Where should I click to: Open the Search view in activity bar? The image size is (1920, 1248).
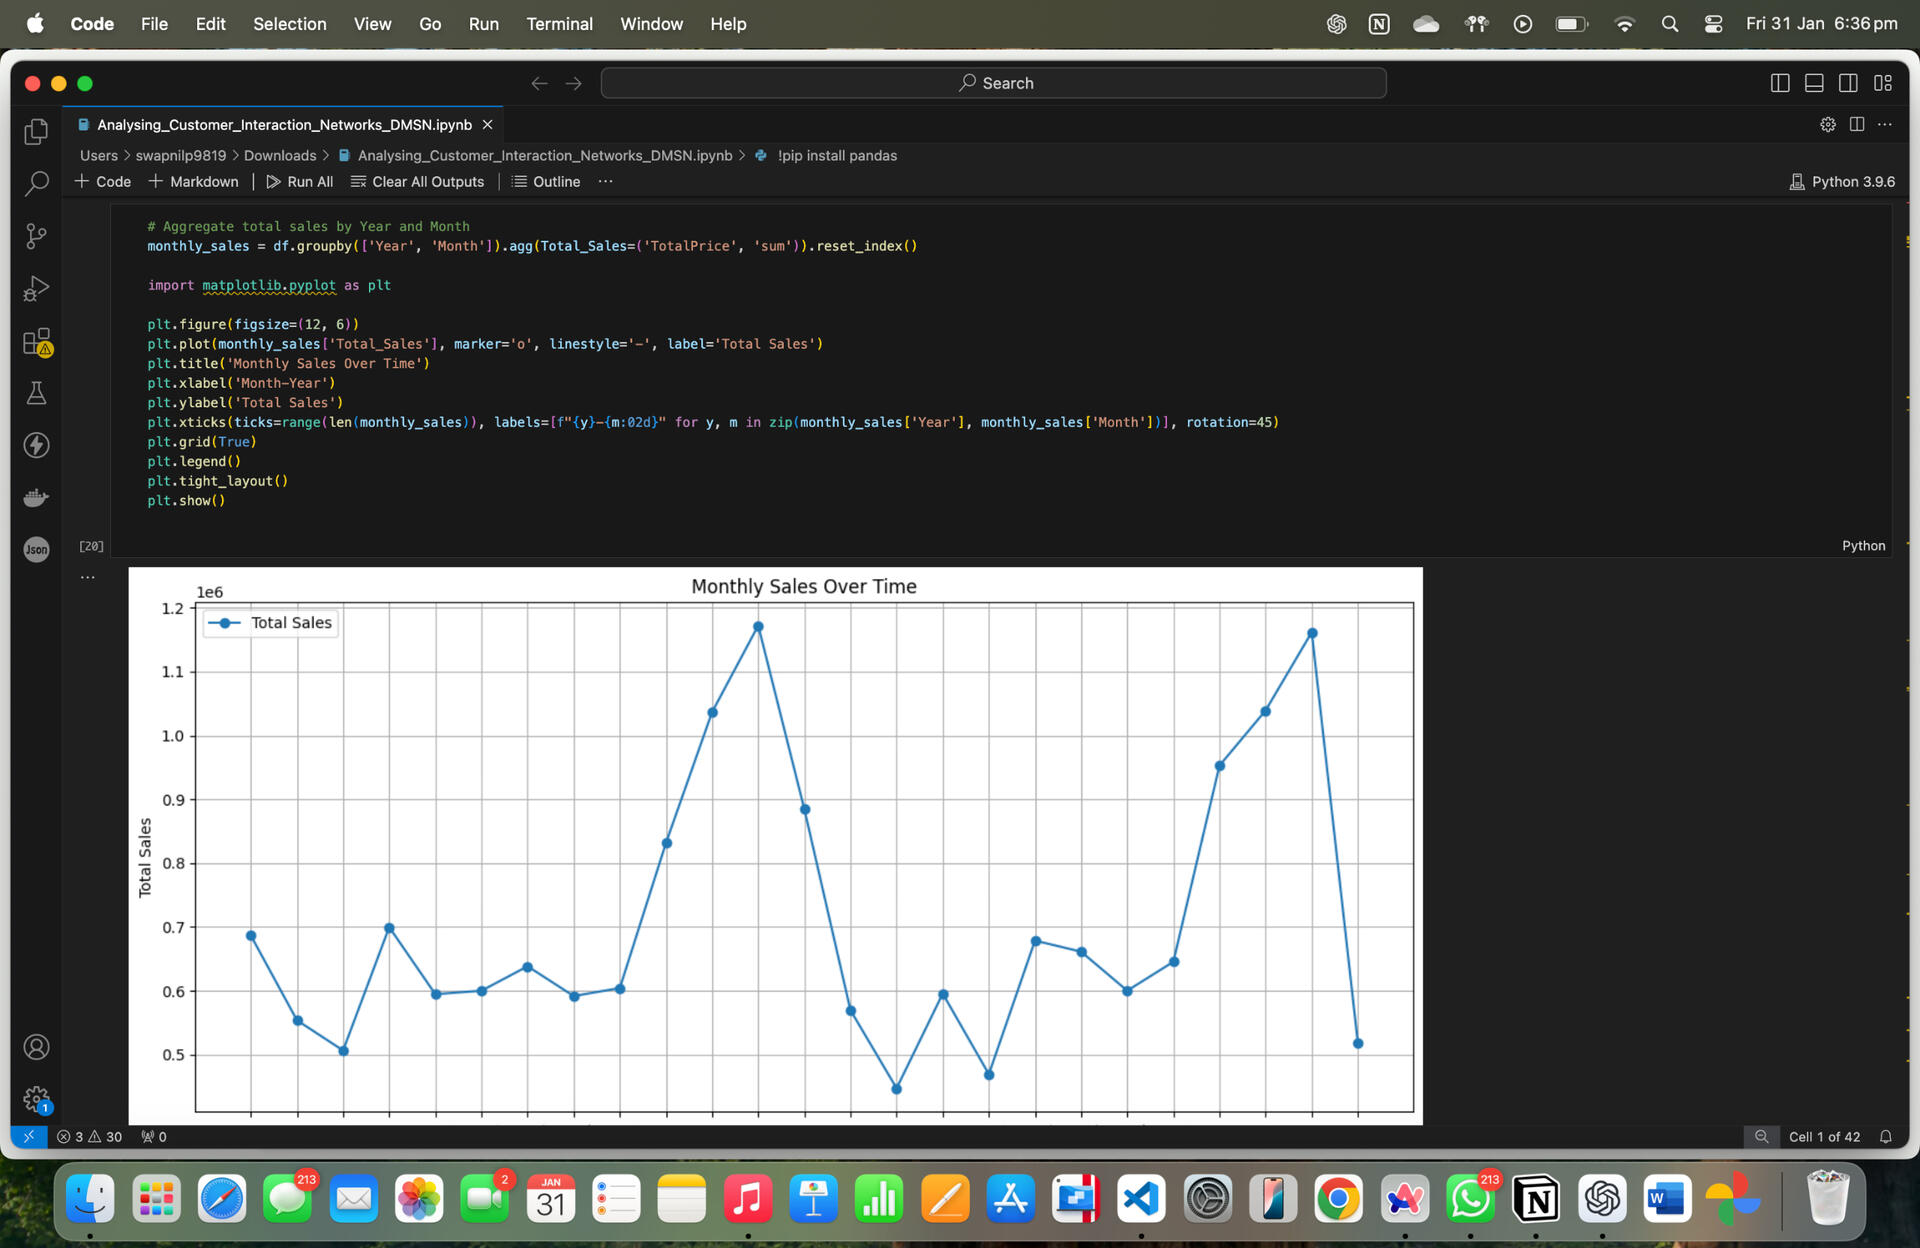pyautogui.click(x=36, y=184)
